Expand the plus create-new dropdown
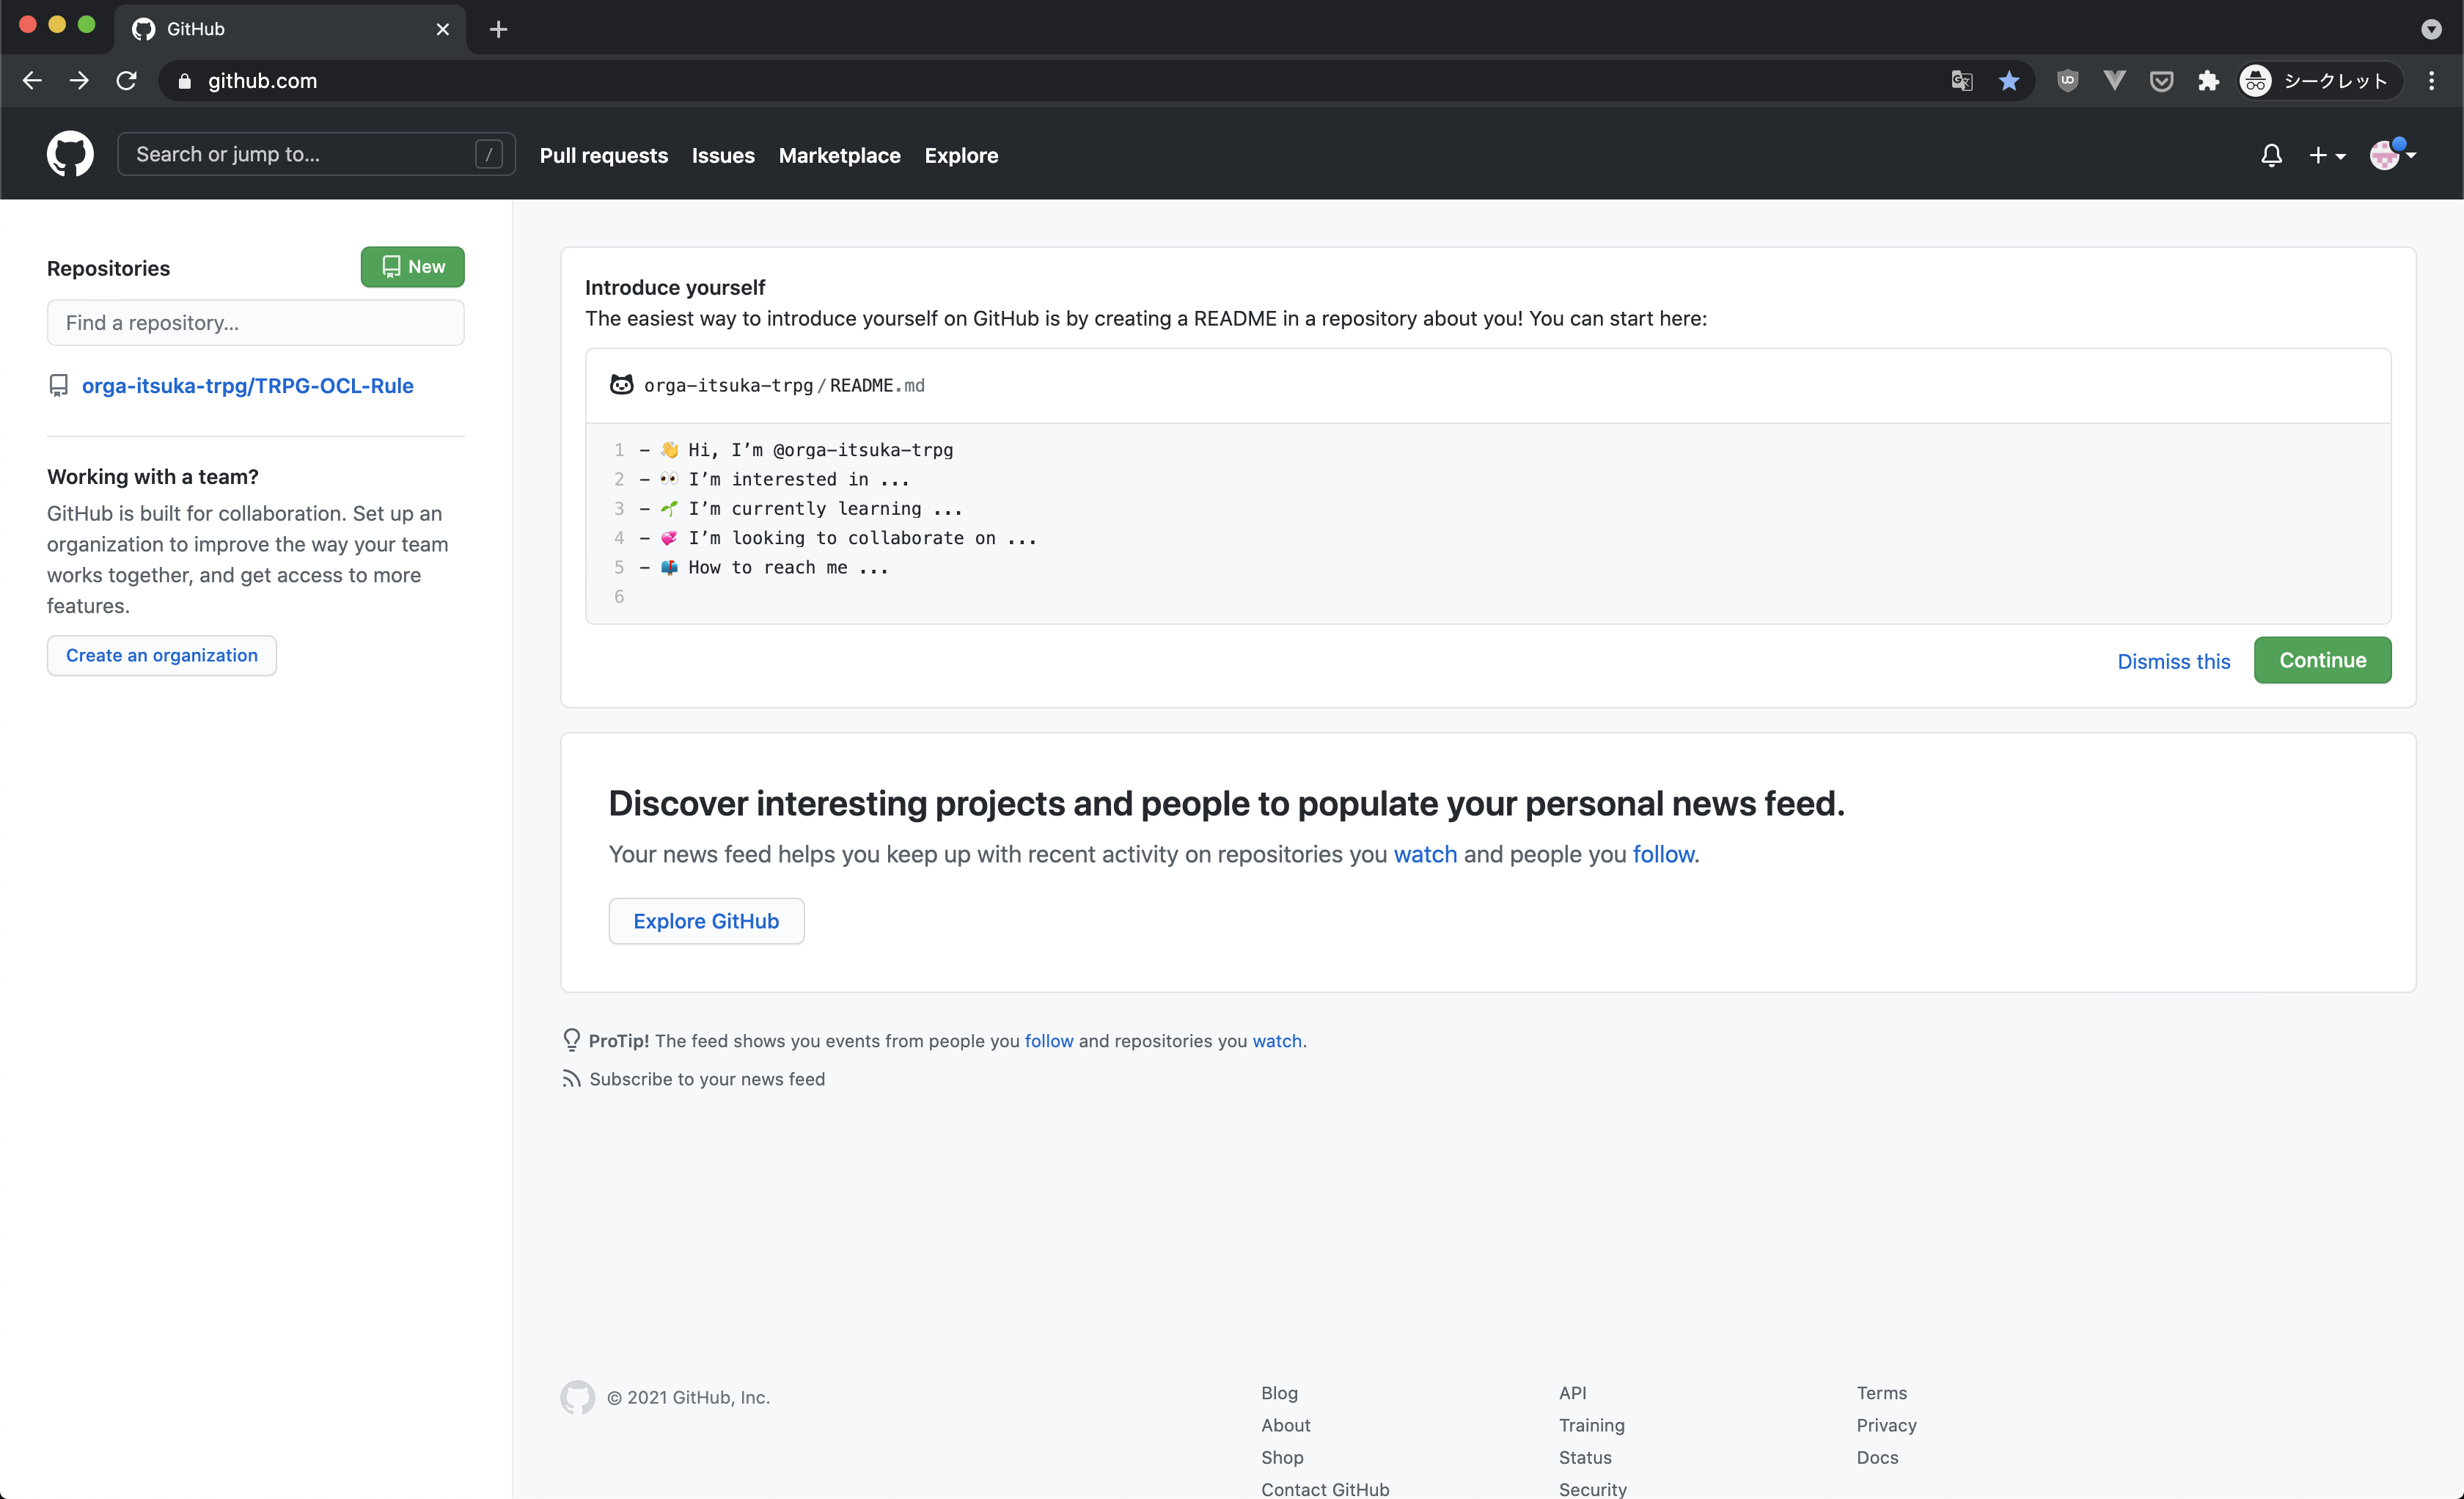This screenshot has width=2464, height=1499. (x=2326, y=155)
